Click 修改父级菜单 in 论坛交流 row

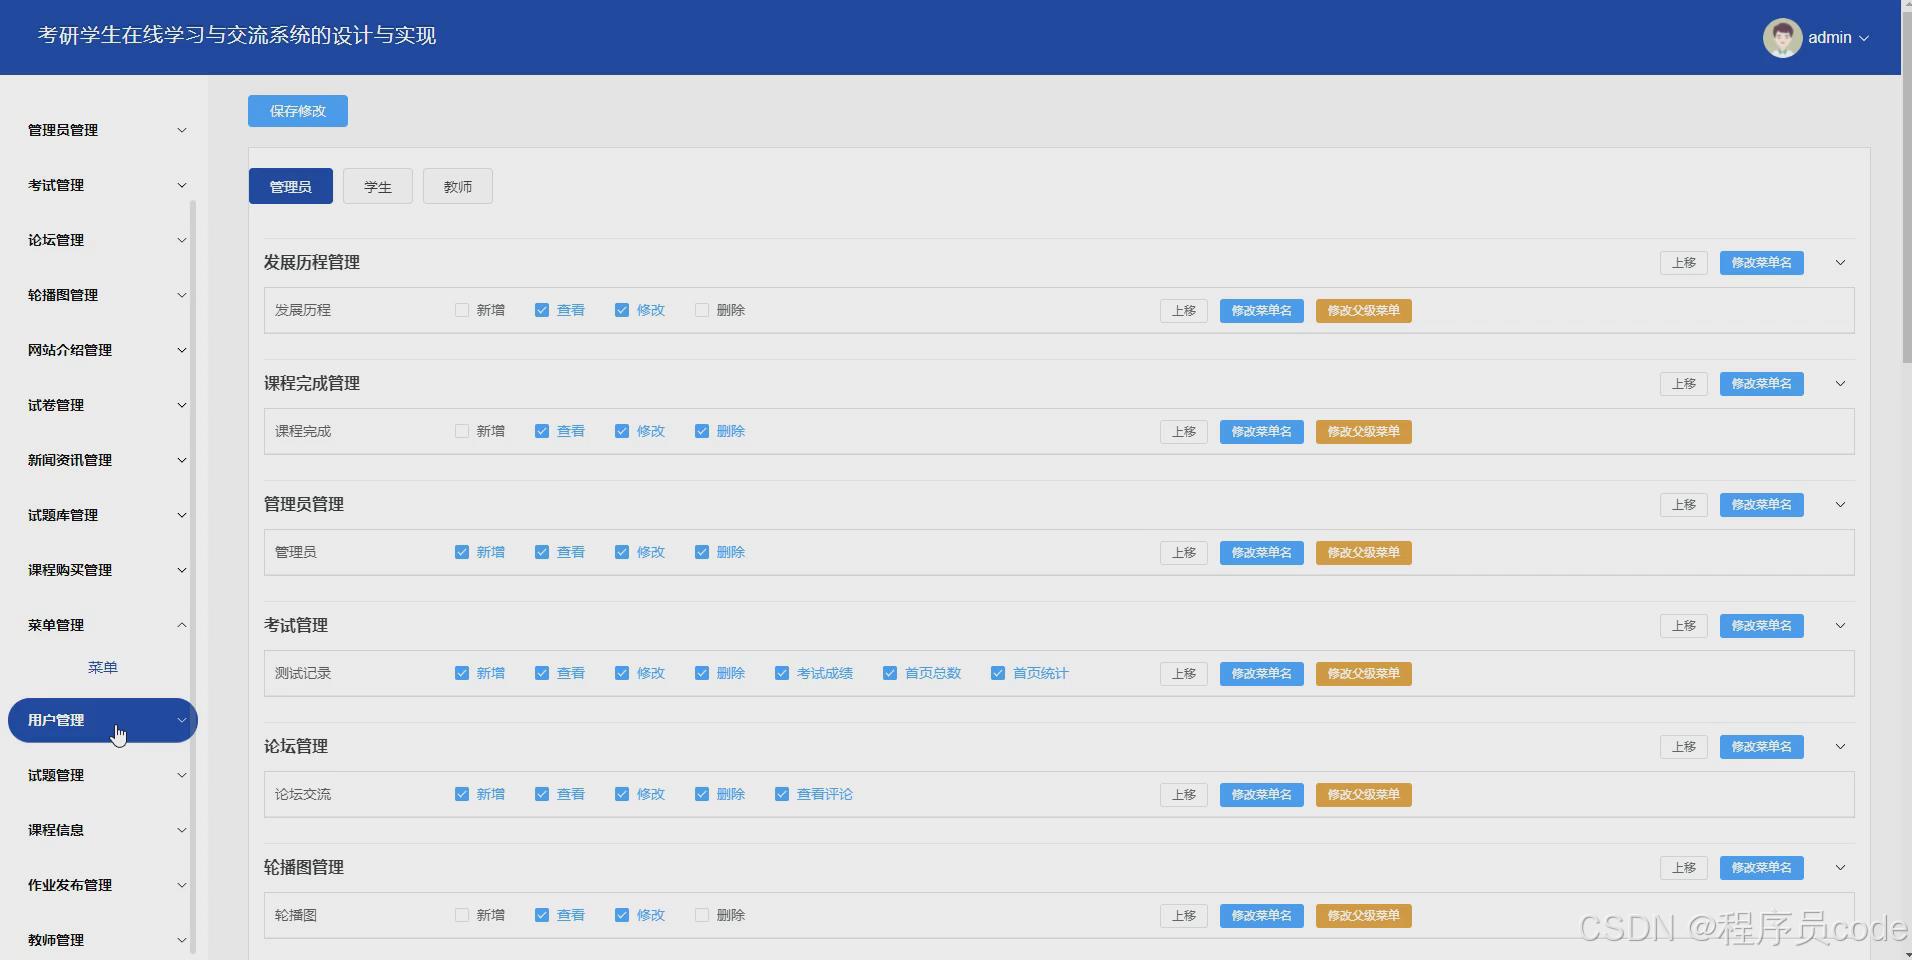click(1364, 795)
